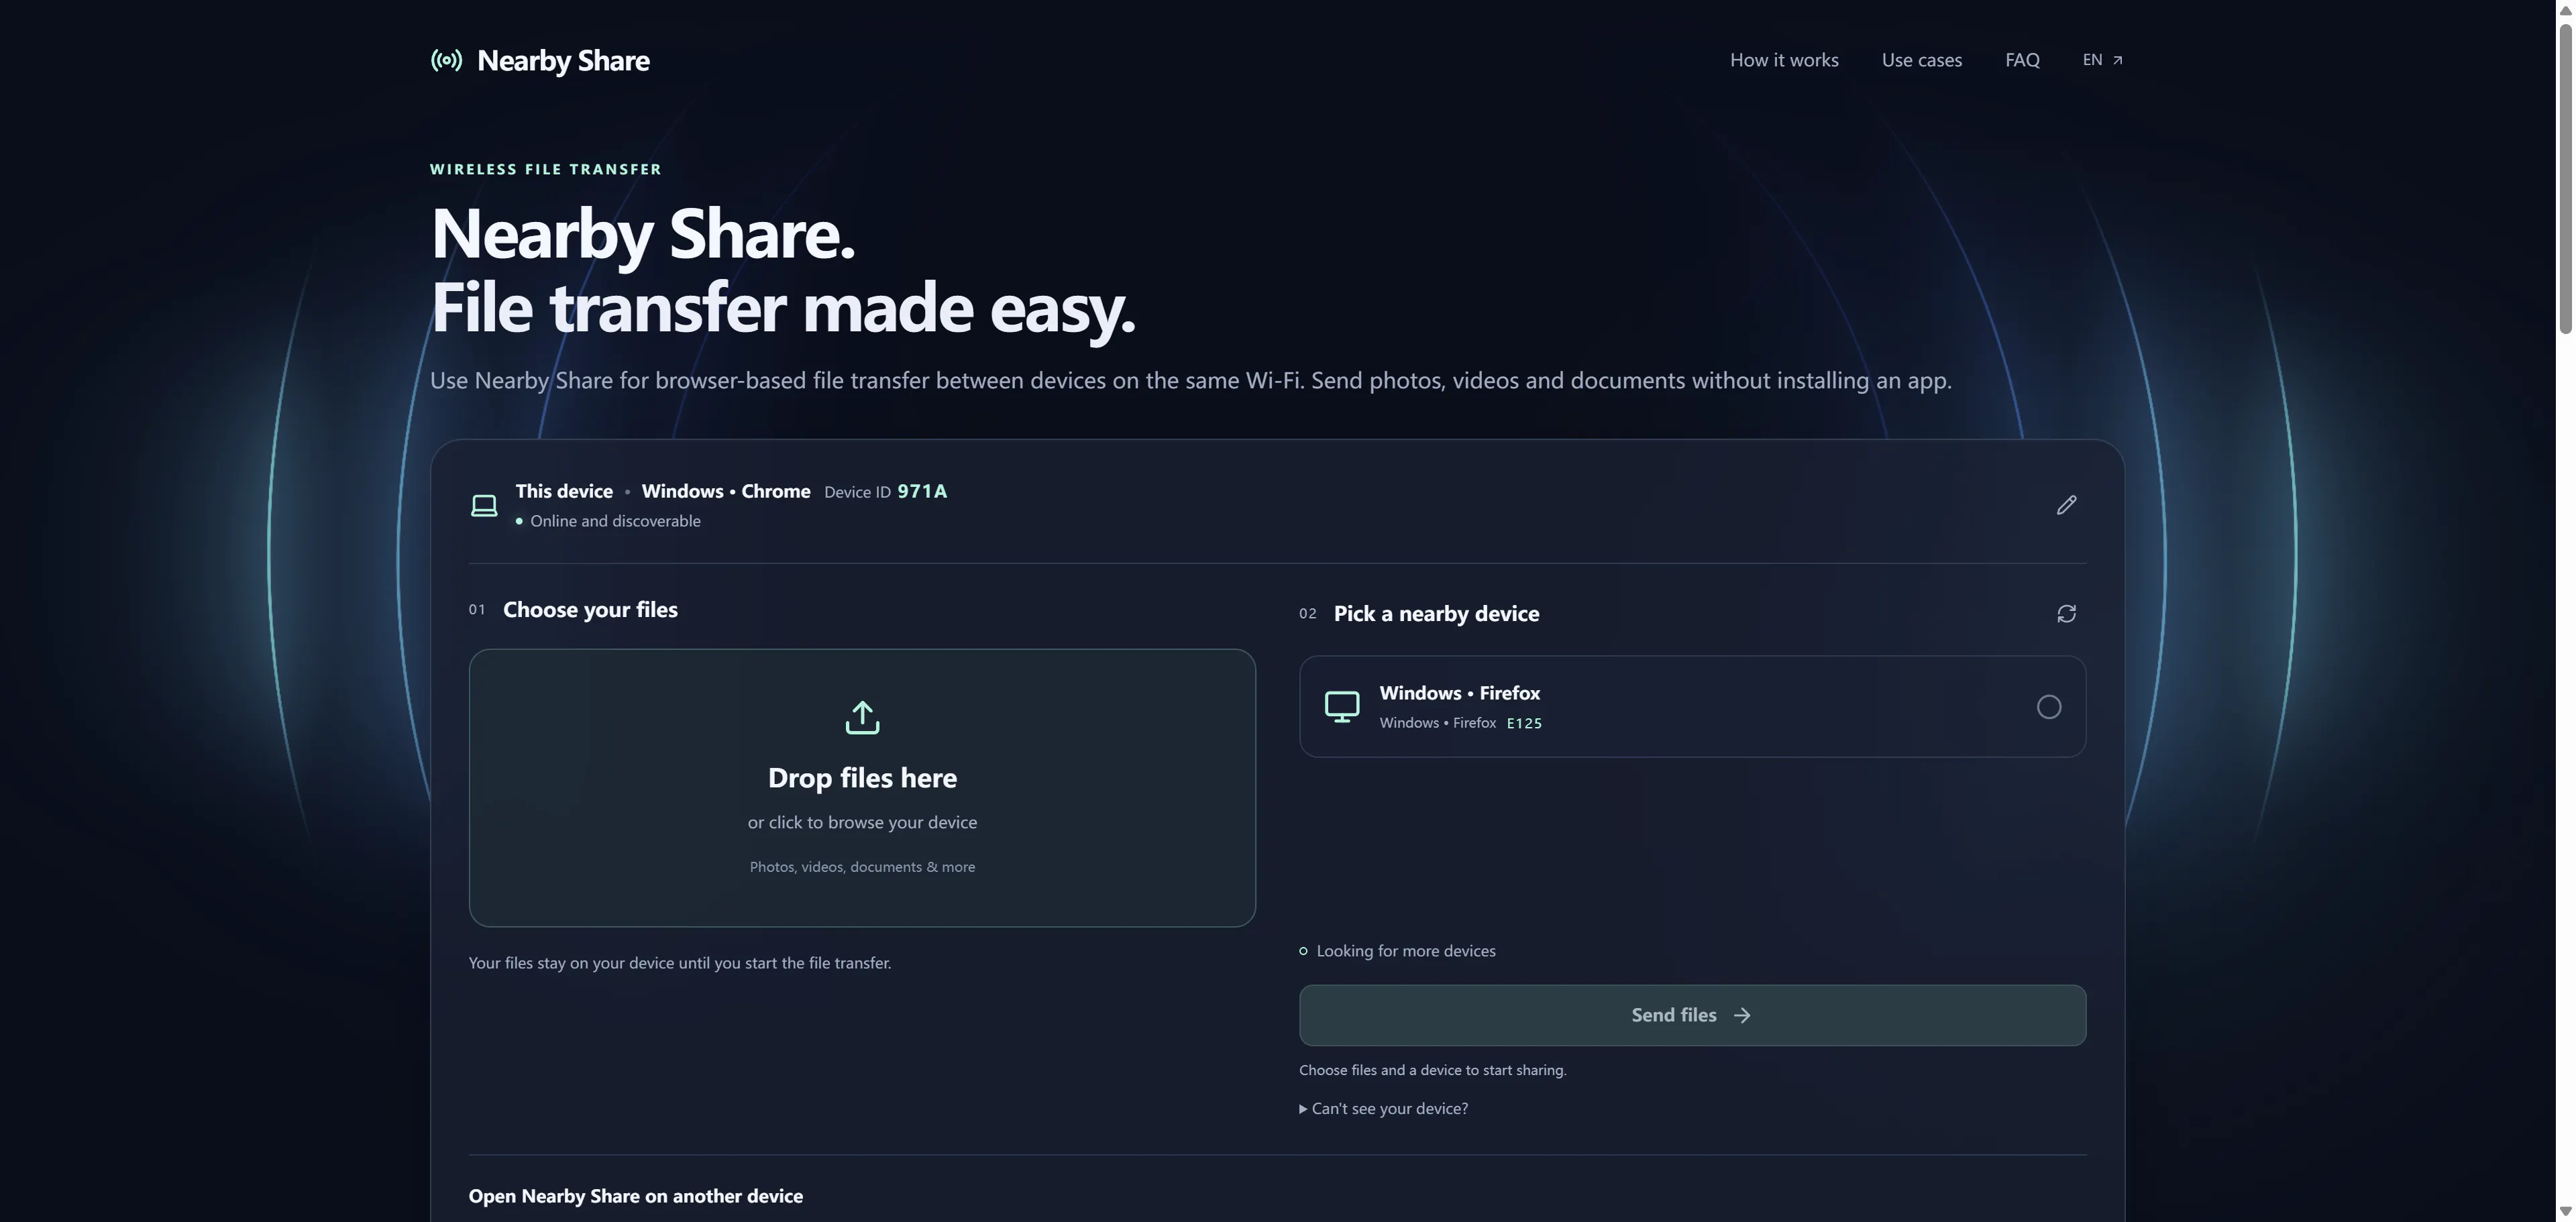This screenshot has height=1222, width=2576.
Task: Click the upload arrow icon in drop zone
Action: [x=862, y=717]
